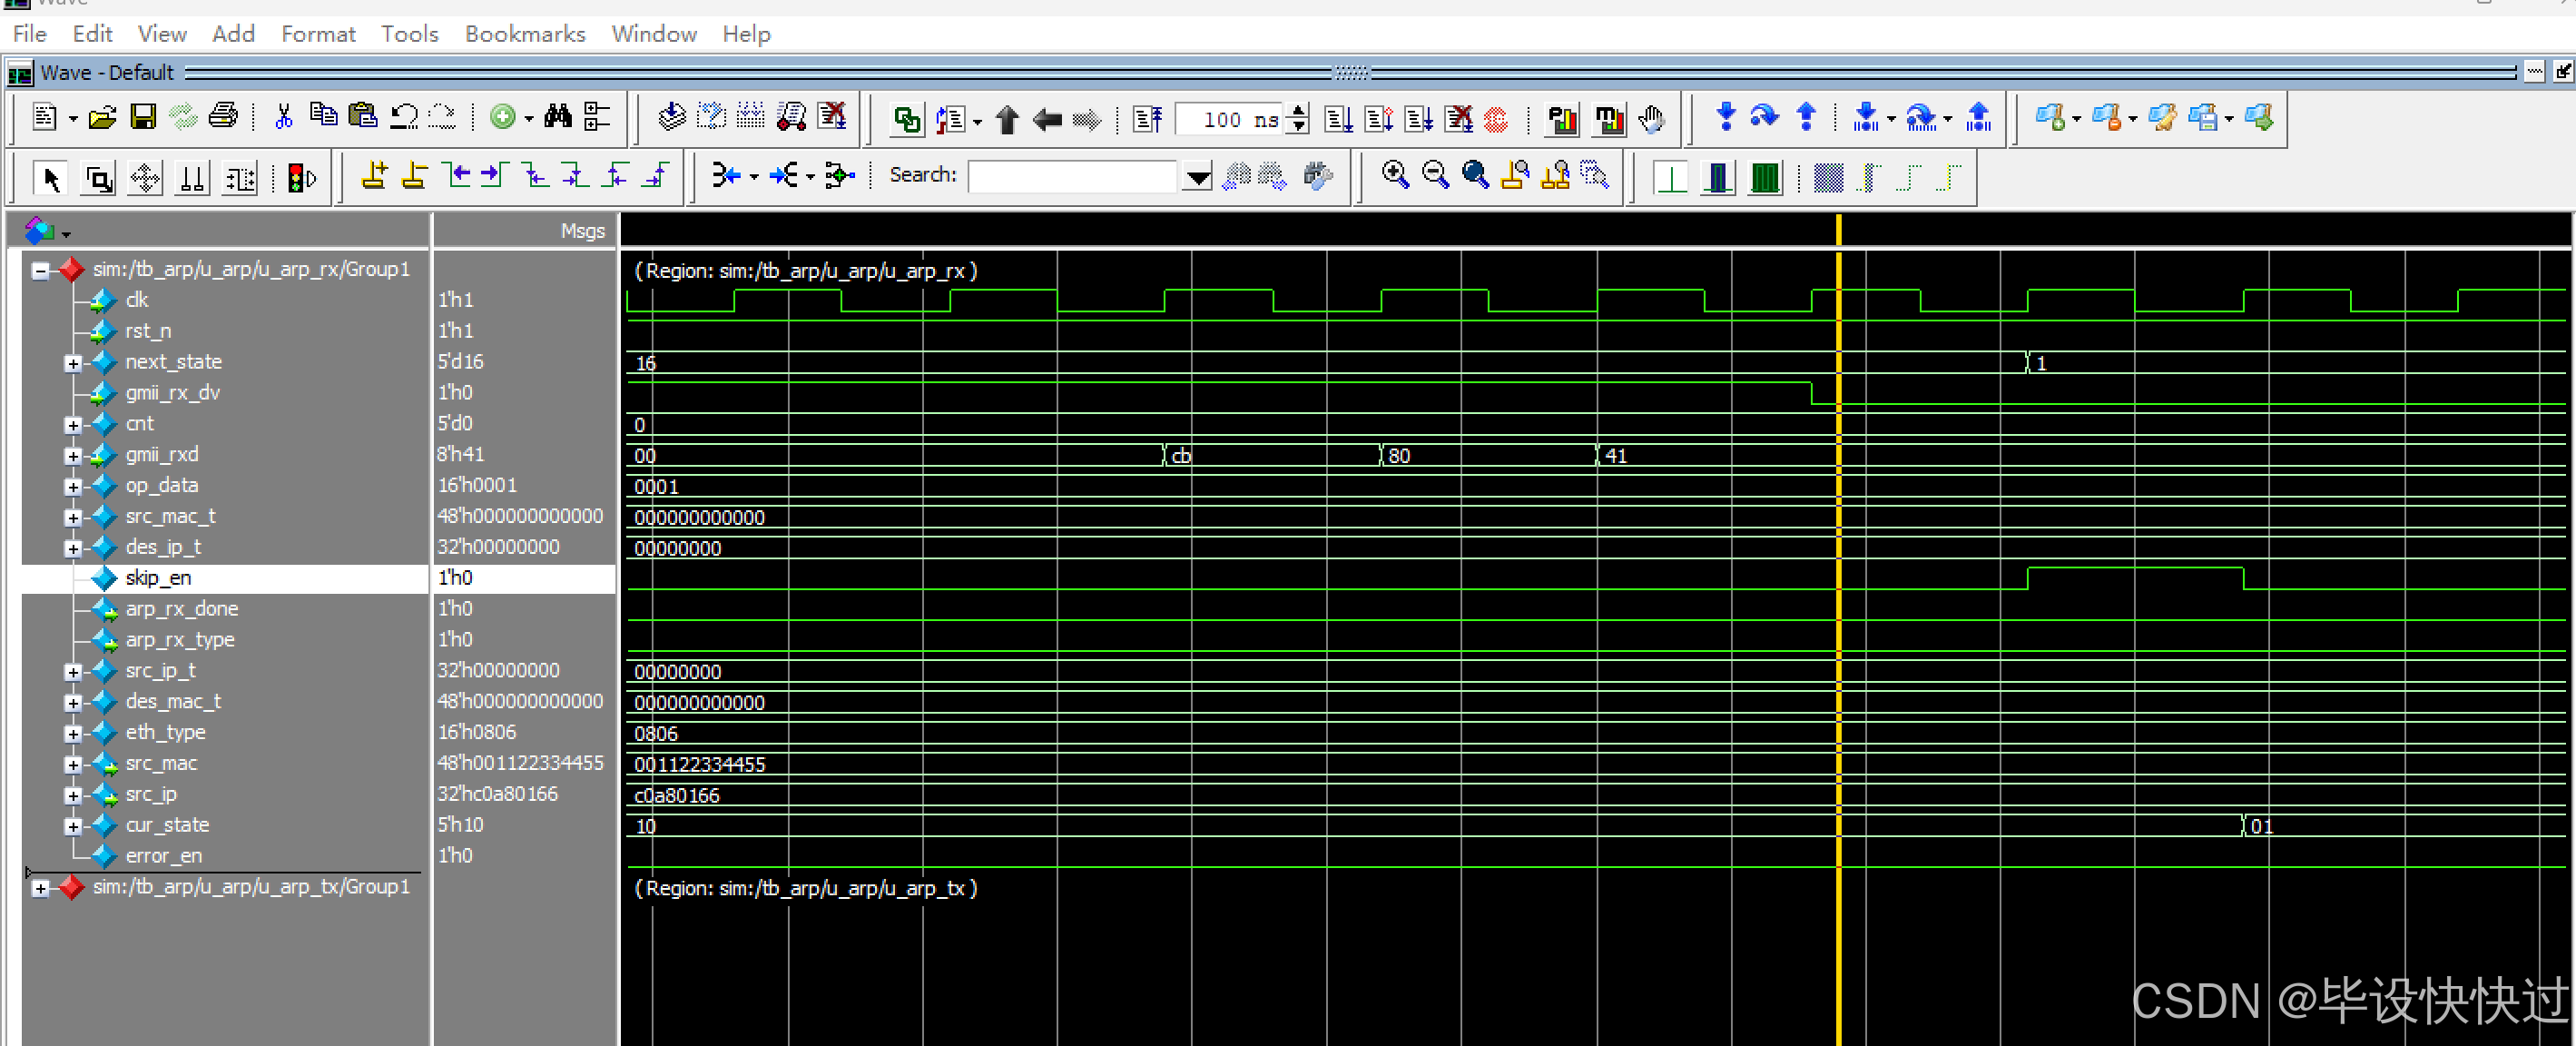Click the traffic light icon

[x=302, y=179]
